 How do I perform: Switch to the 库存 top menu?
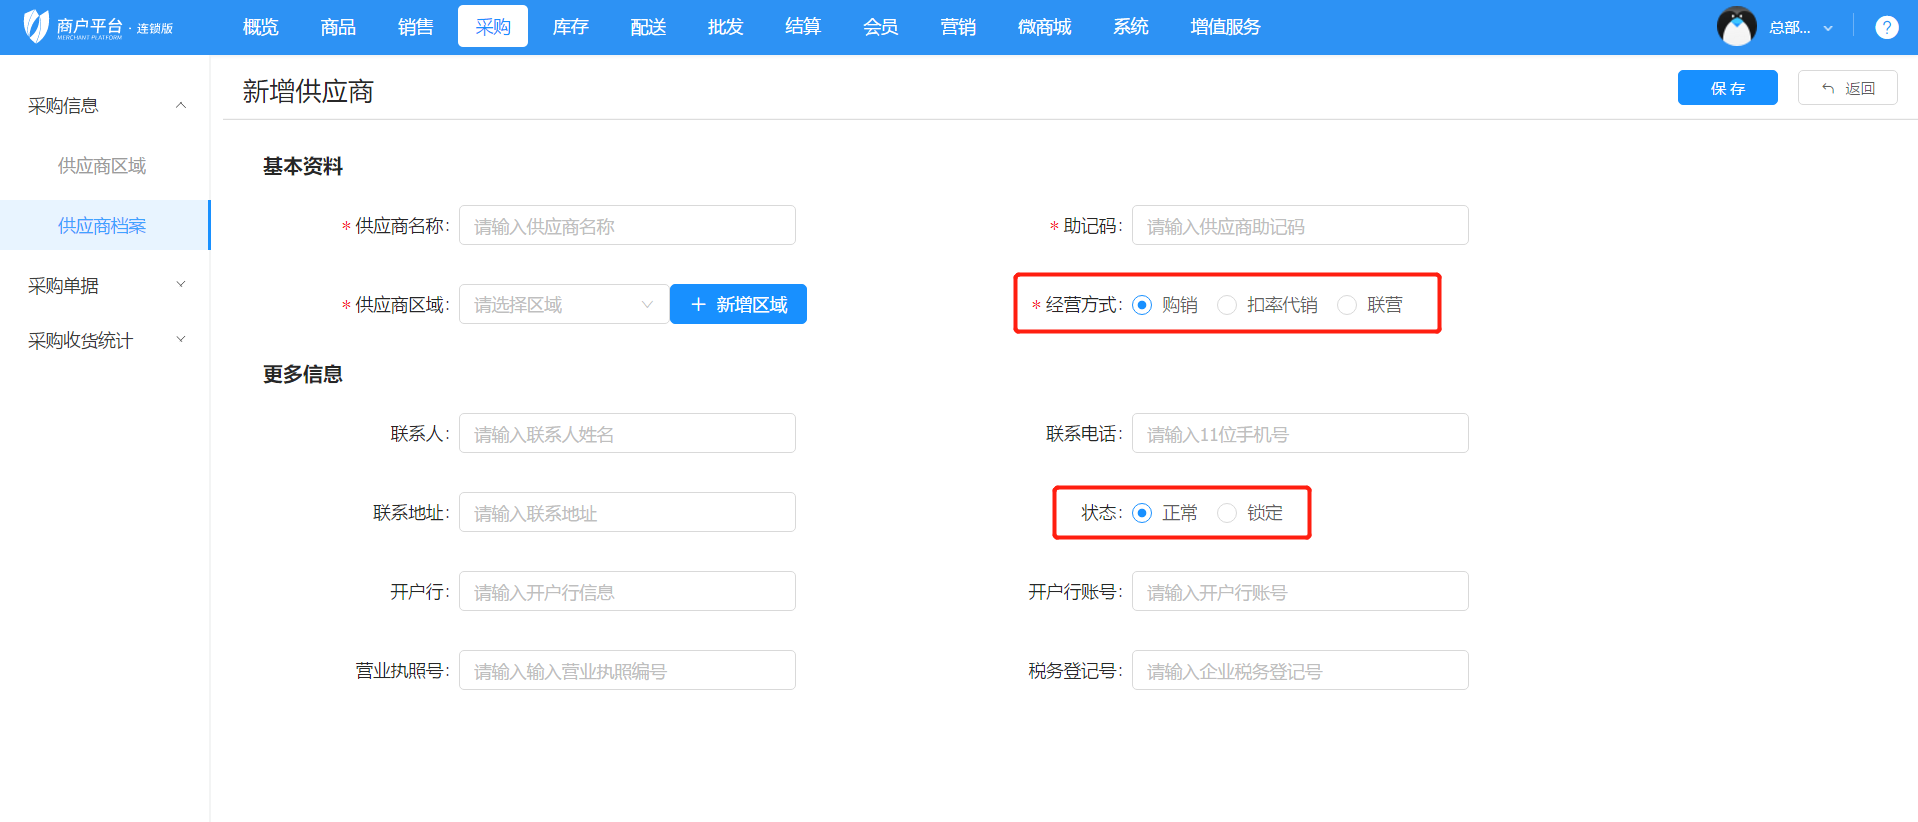click(x=570, y=27)
